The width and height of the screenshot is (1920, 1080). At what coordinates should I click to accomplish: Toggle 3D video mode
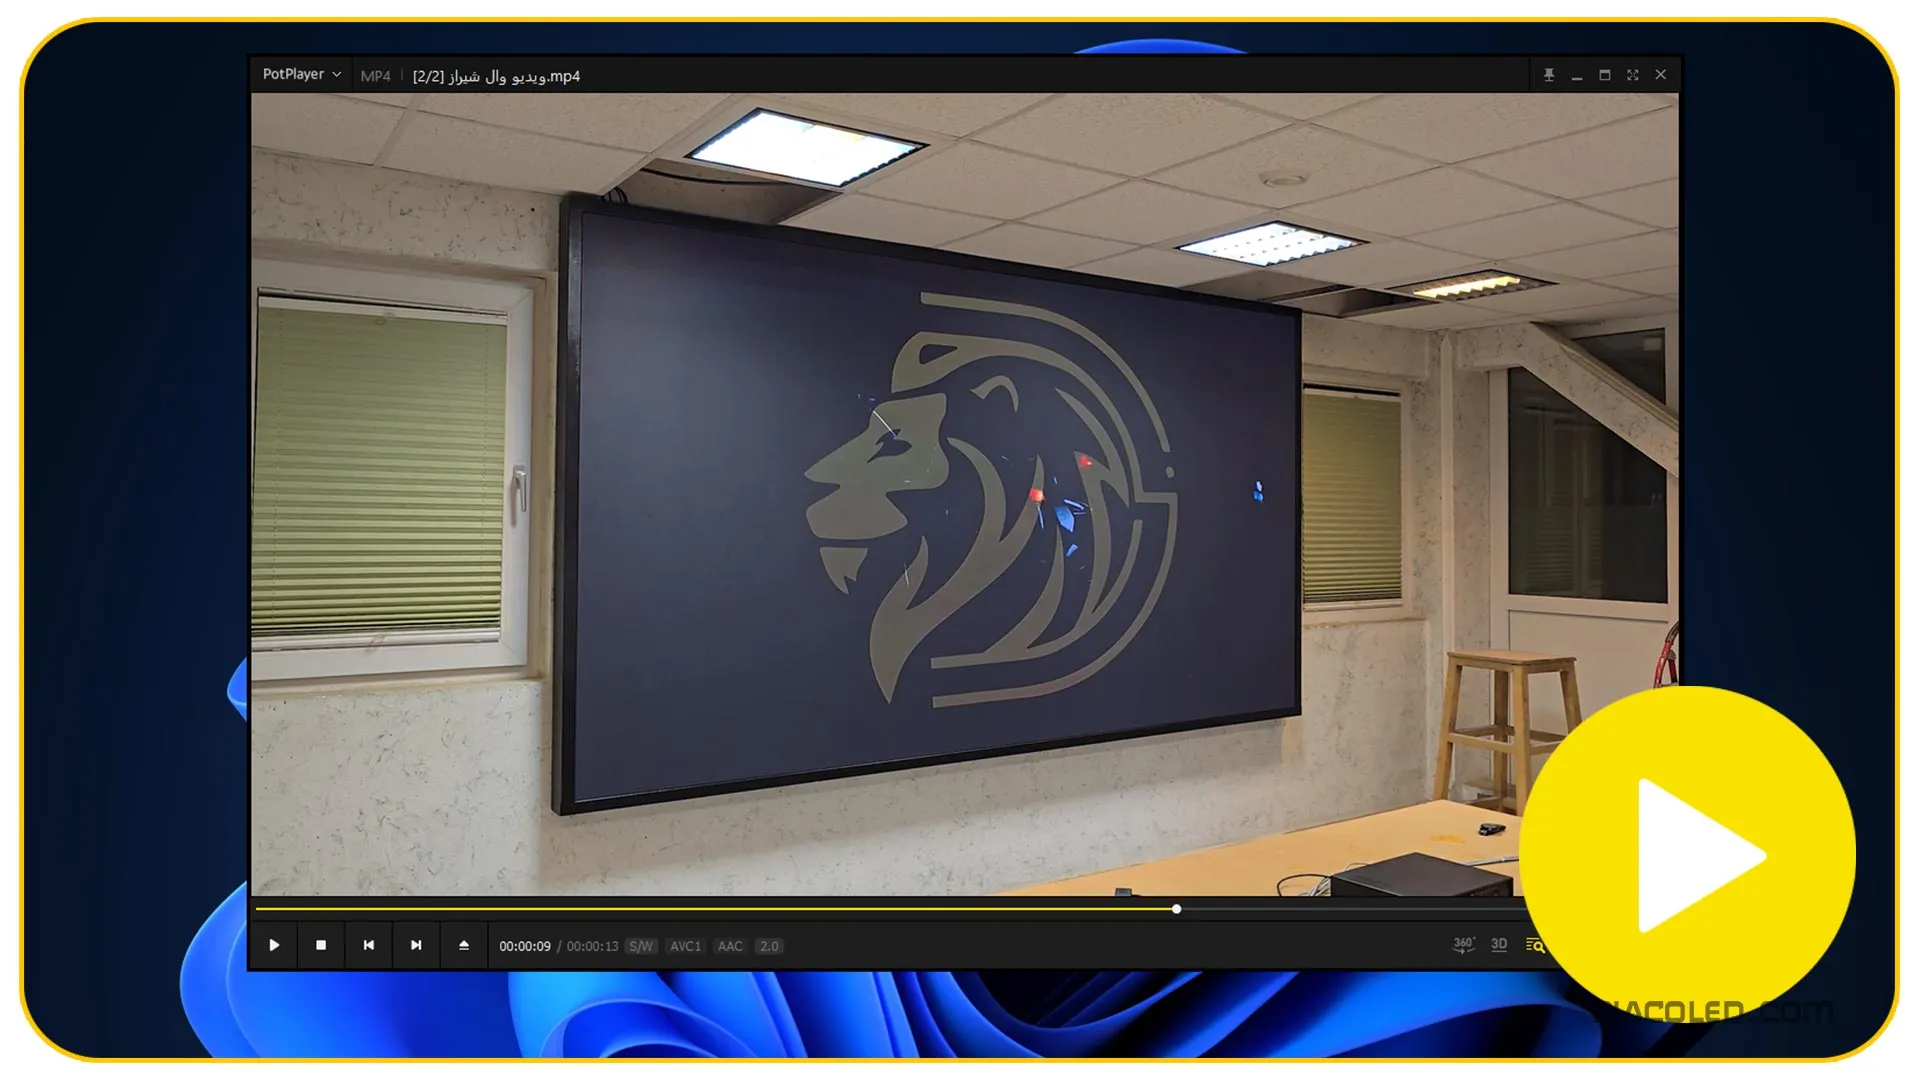pyautogui.click(x=1499, y=945)
